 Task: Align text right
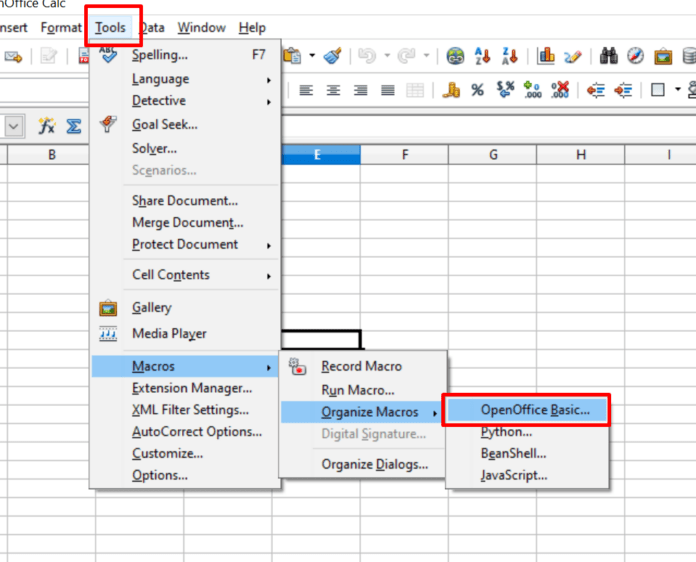coord(360,91)
